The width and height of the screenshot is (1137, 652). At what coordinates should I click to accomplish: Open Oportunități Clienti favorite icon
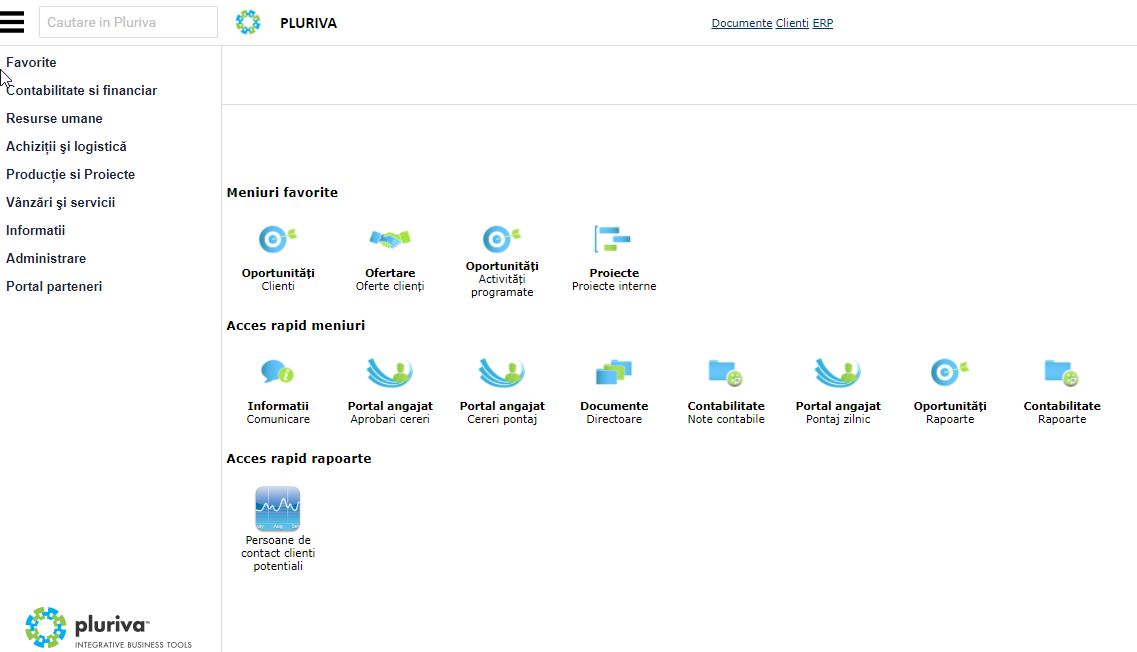pos(278,239)
